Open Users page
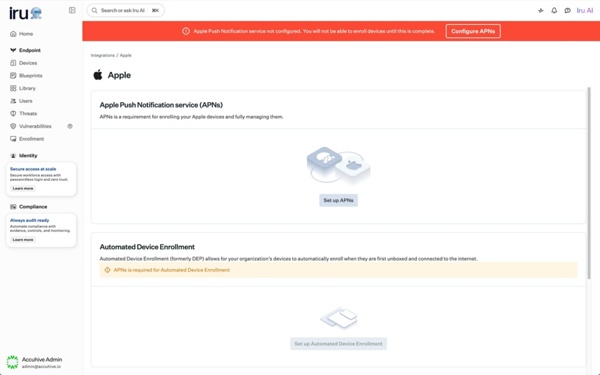 click(x=26, y=101)
